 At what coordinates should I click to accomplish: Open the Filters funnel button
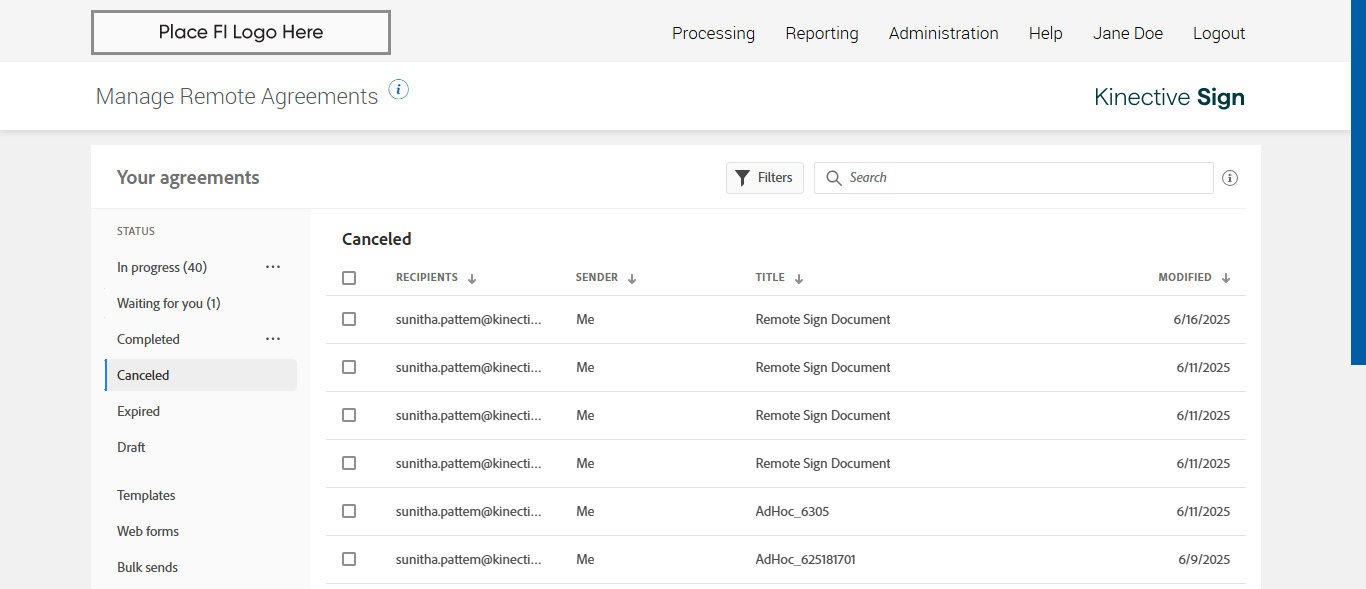pos(764,178)
